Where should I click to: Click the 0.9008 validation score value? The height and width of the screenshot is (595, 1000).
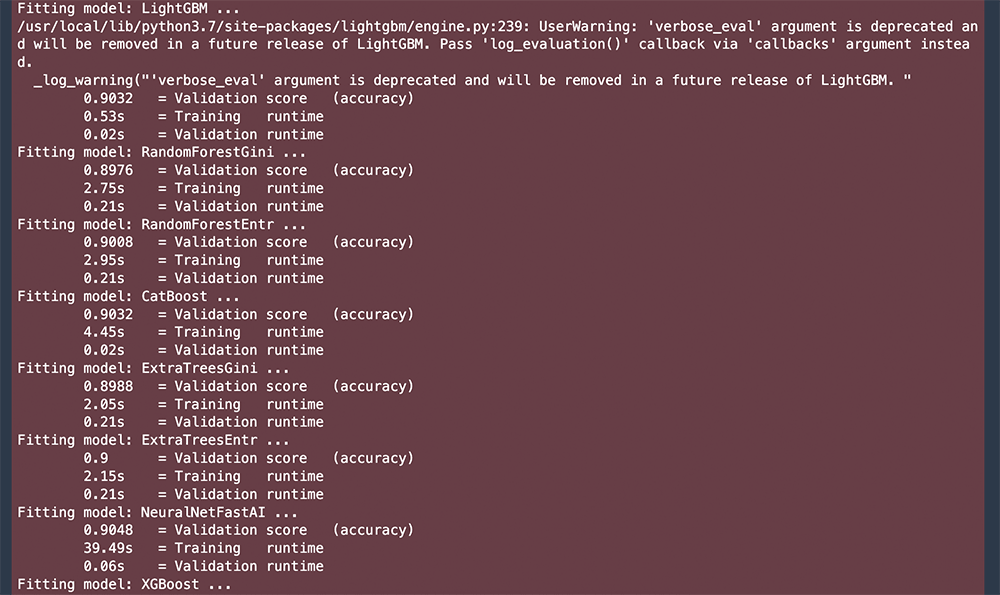click(108, 242)
